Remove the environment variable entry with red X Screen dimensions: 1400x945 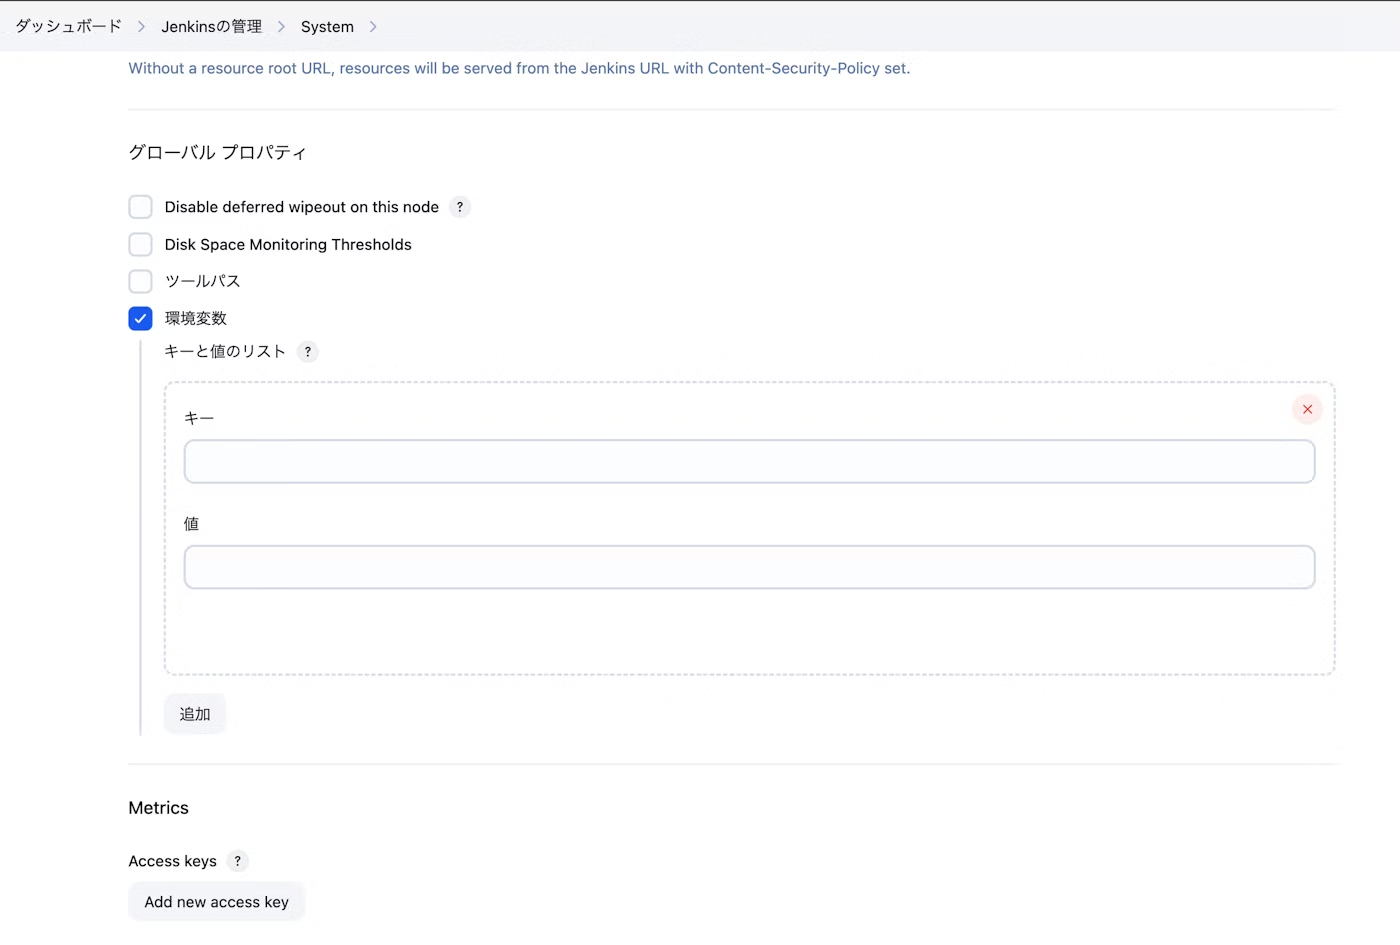pos(1307,409)
